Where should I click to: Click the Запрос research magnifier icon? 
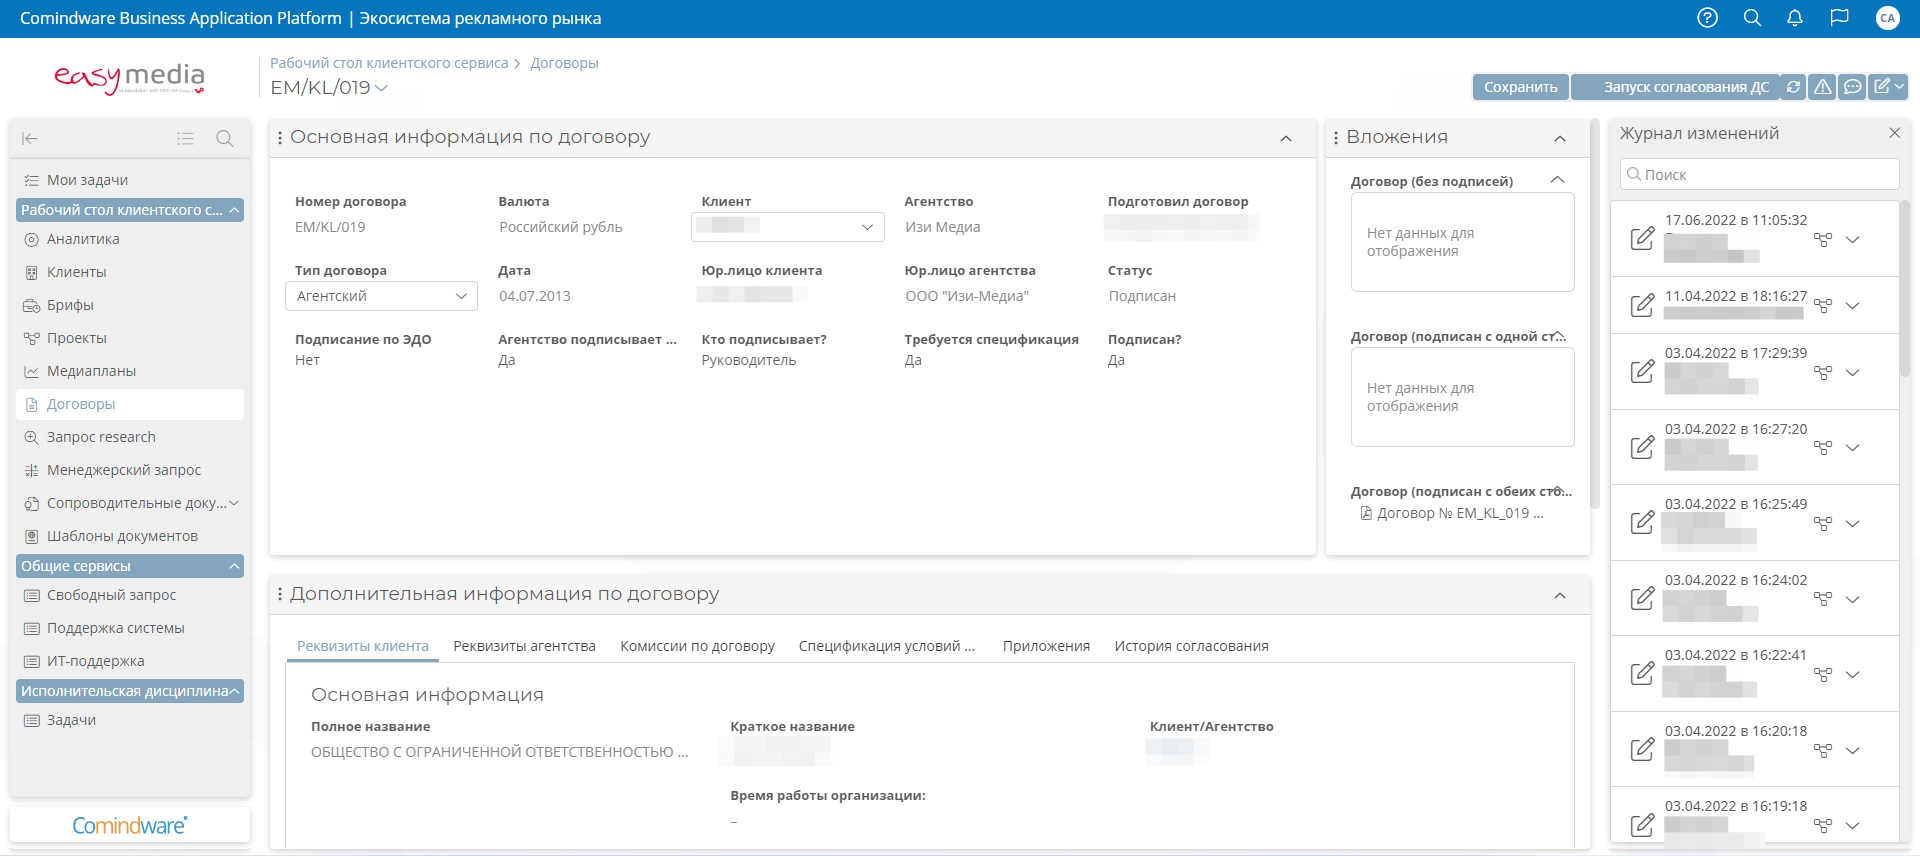point(32,438)
